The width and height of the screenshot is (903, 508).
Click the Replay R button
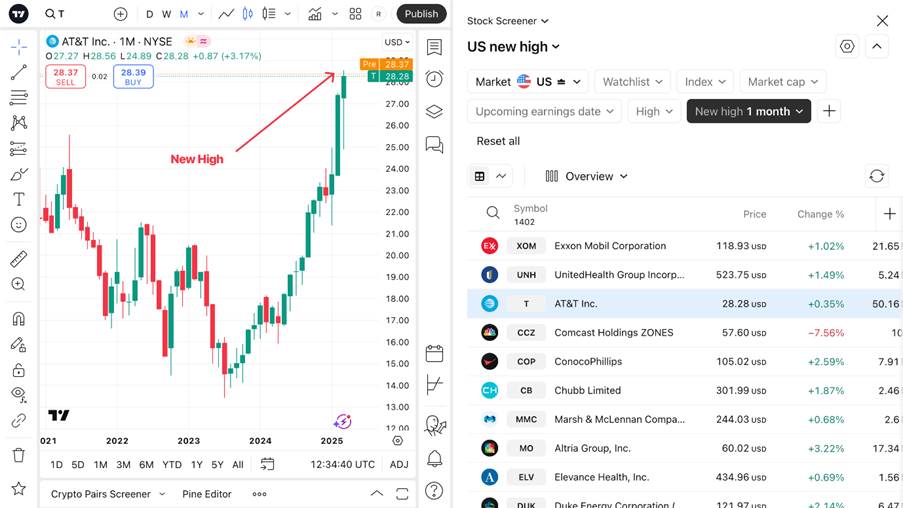378,14
